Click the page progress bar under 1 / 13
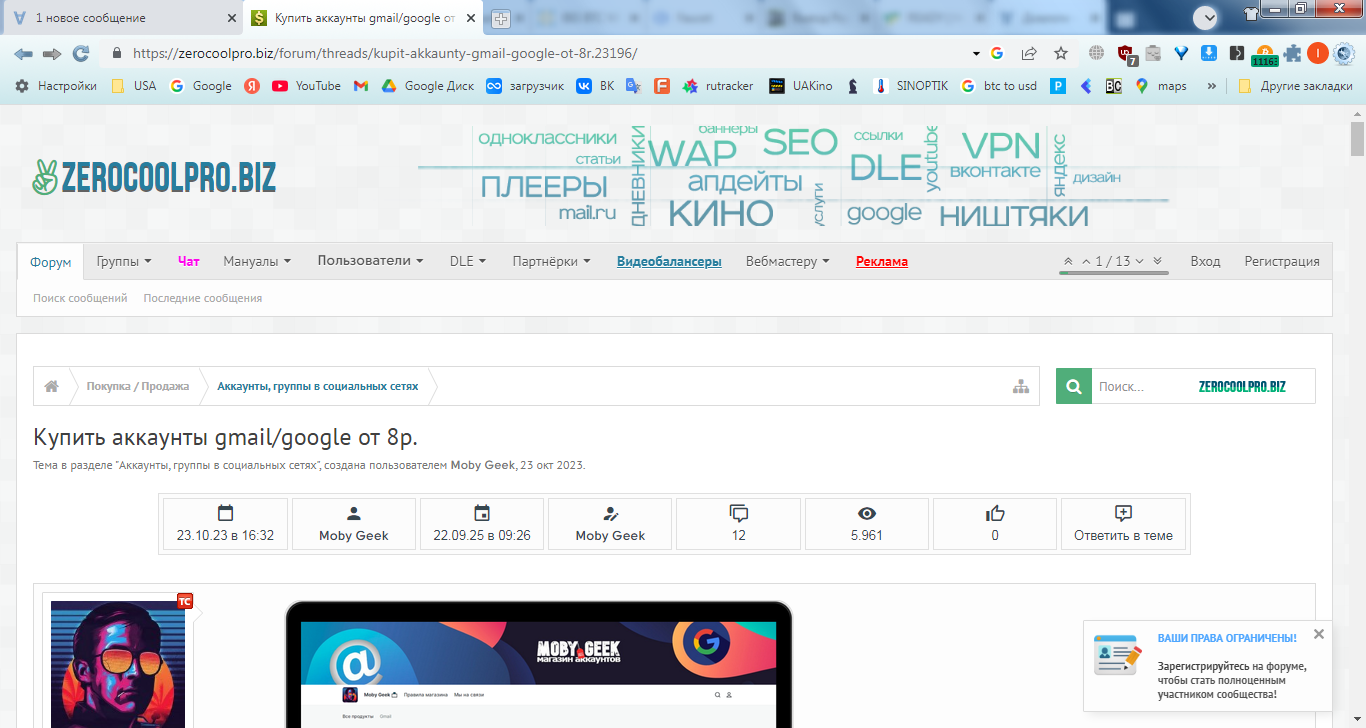The image size is (1366, 728). (x=1113, y=272)
